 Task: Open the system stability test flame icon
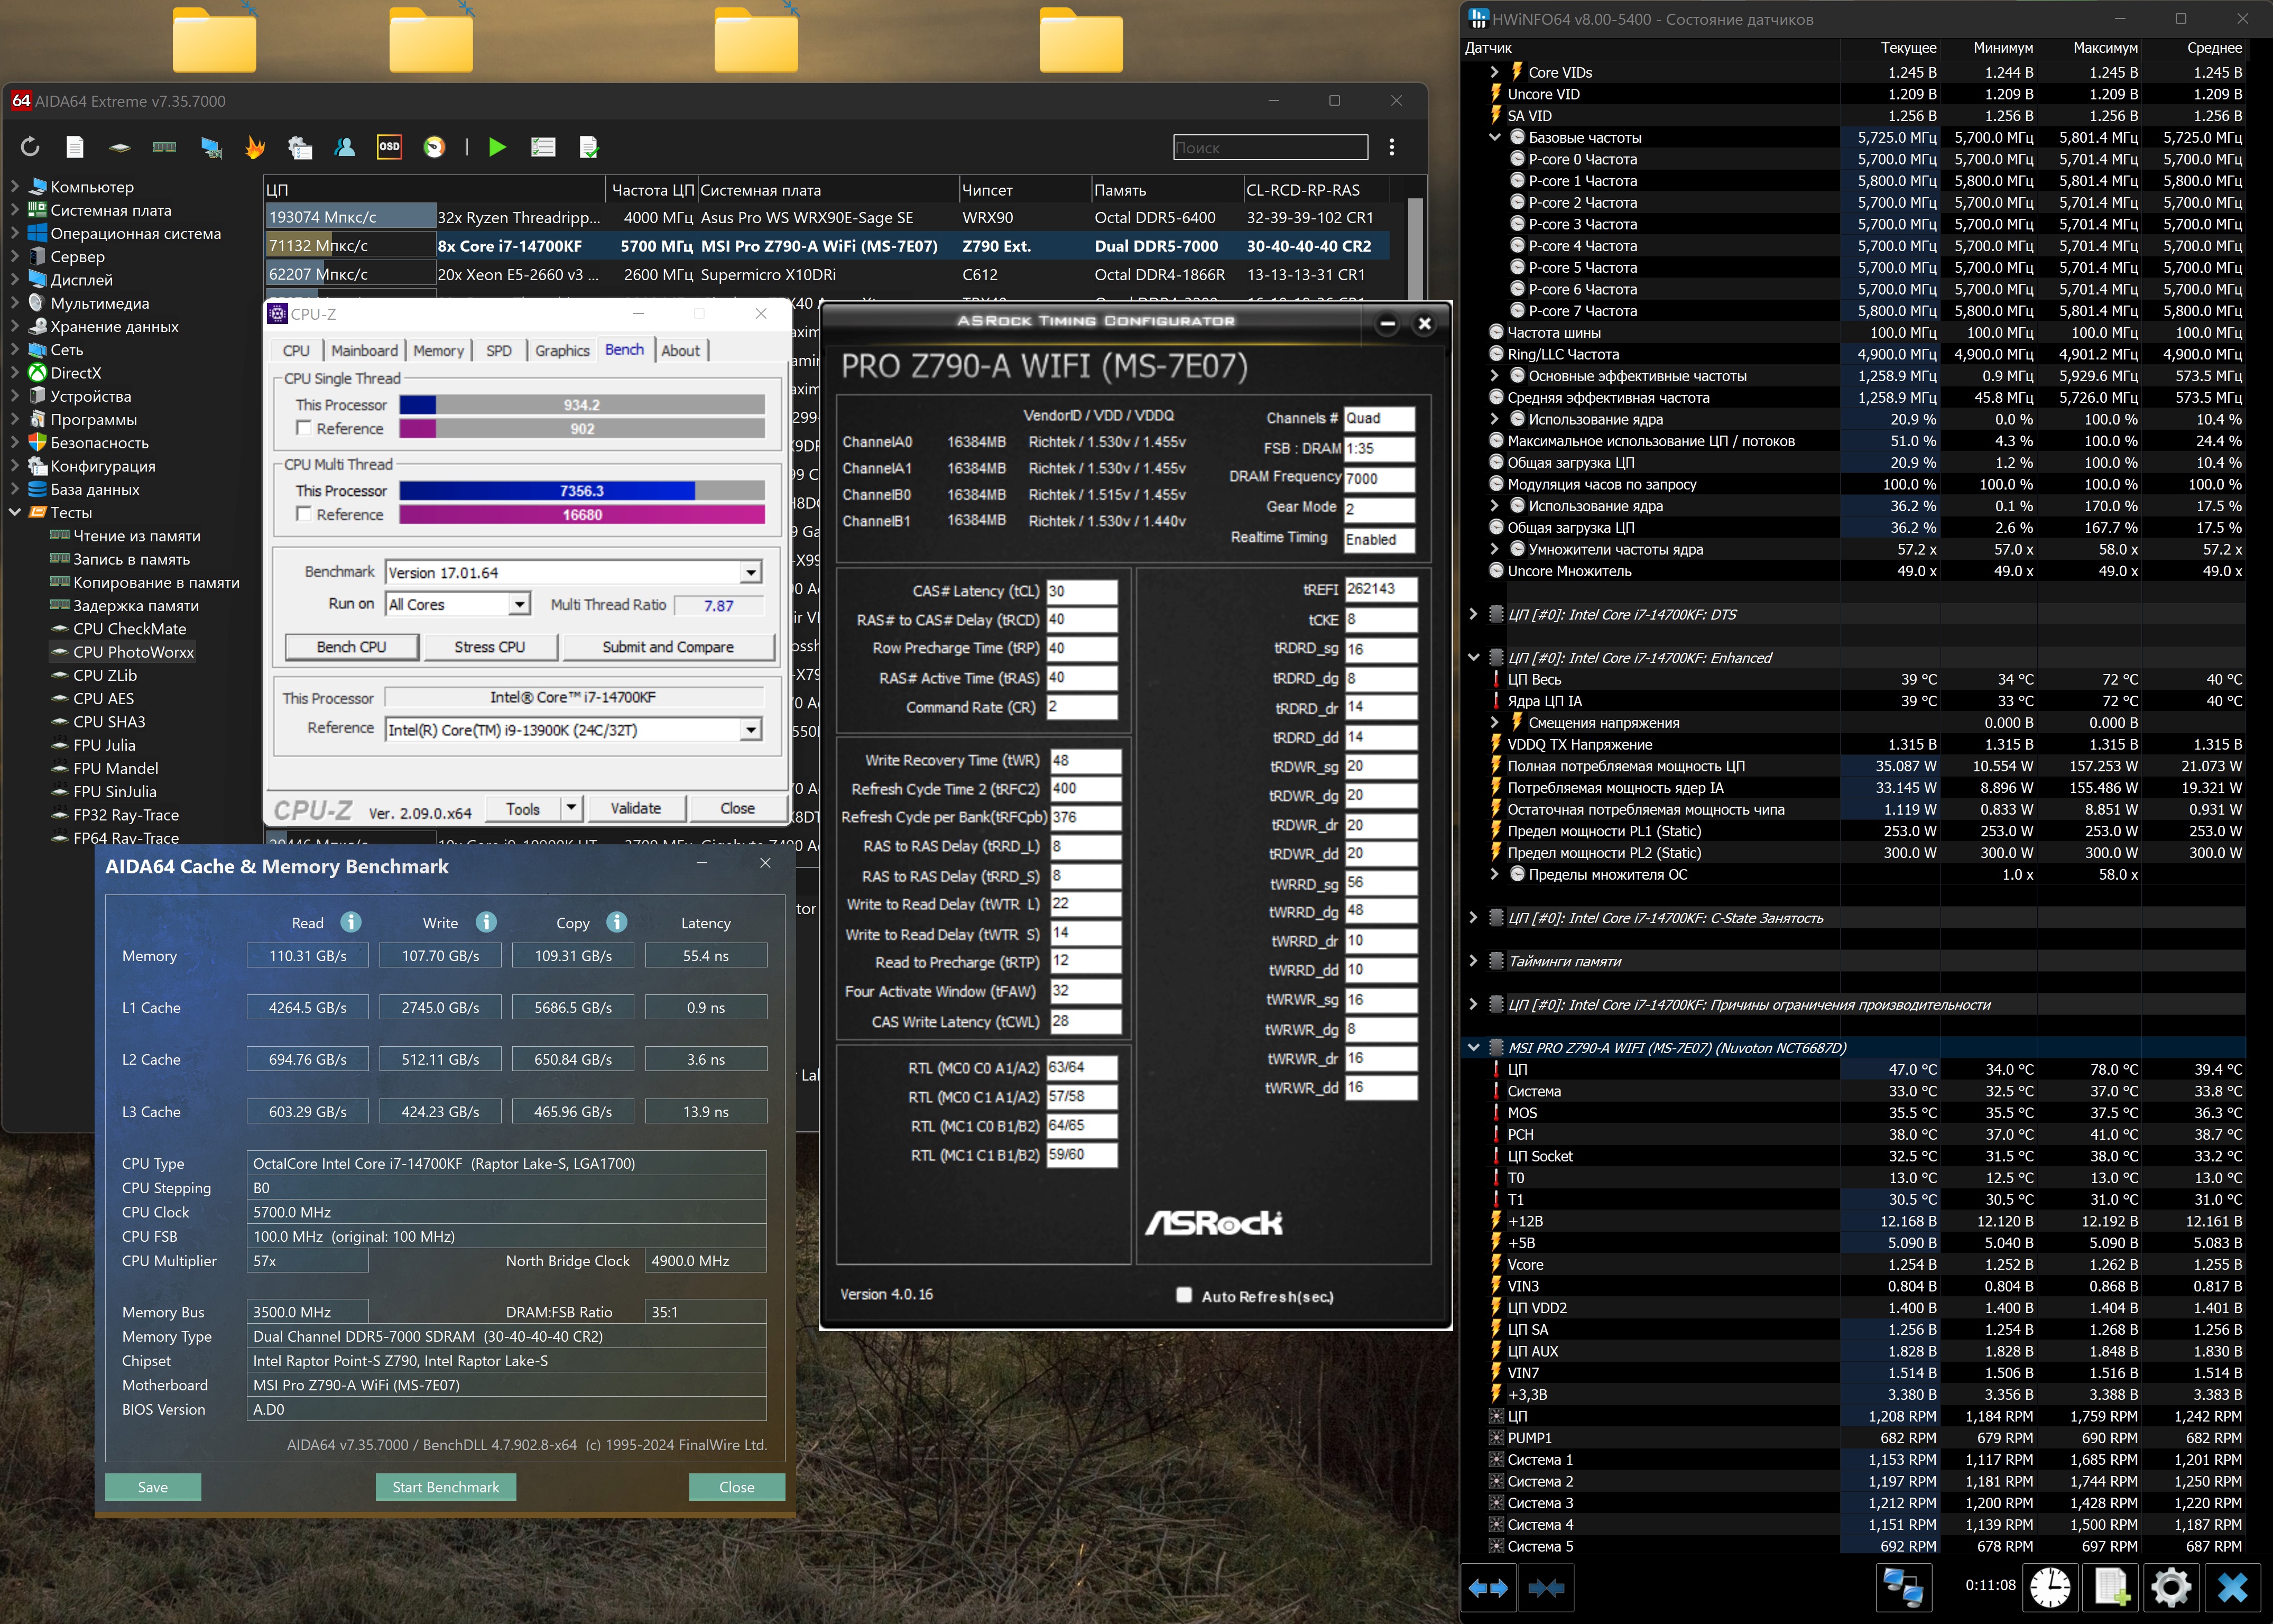click(255, 147)
